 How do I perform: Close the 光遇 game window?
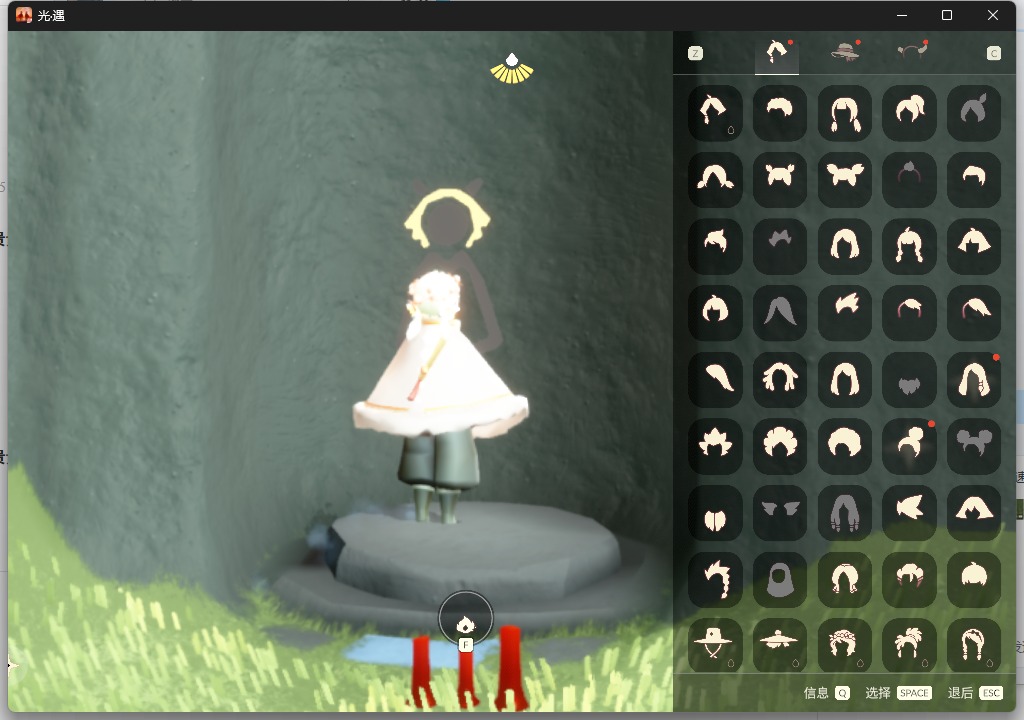[x=993, y=15]
